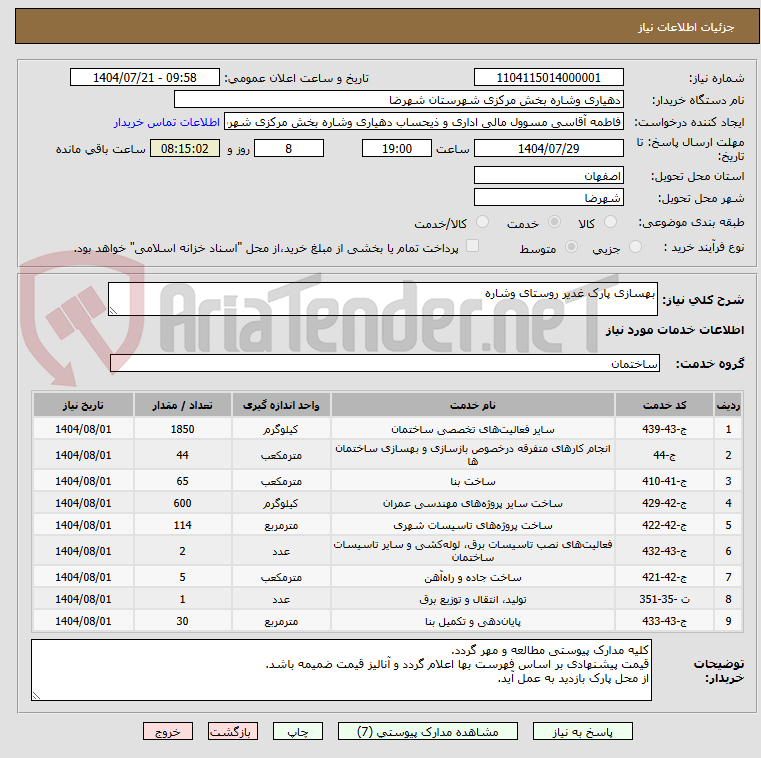761x758 pixels.
Task: Click service code ج-41-410 cell
Action: pos(664,481)
